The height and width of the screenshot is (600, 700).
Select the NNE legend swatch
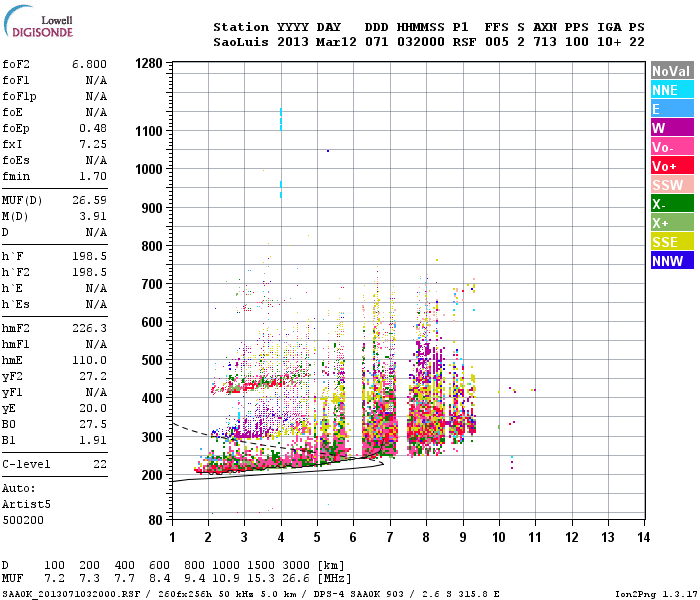(x=672, y=90)
